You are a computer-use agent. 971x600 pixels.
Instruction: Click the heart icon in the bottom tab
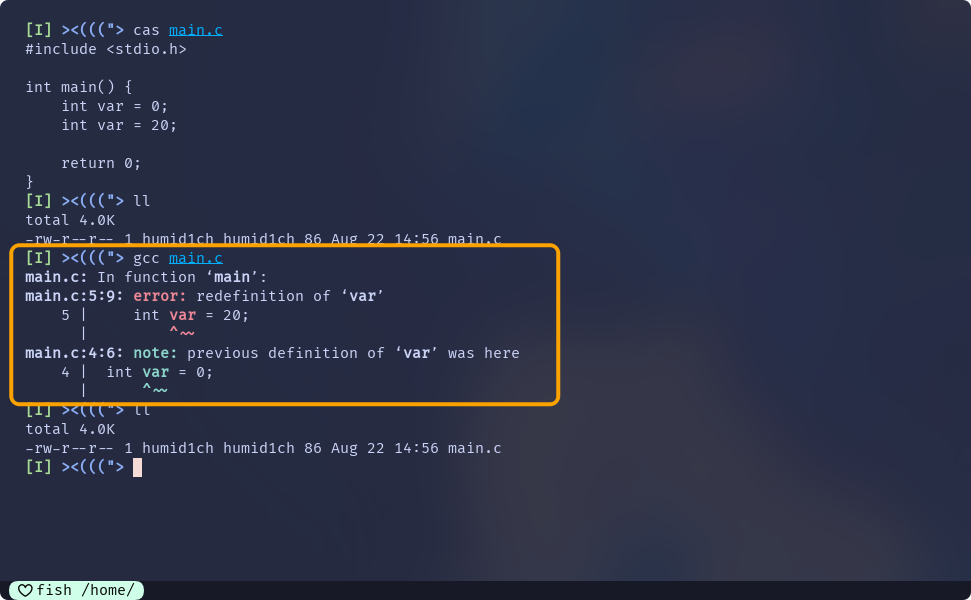pos(25,590)
